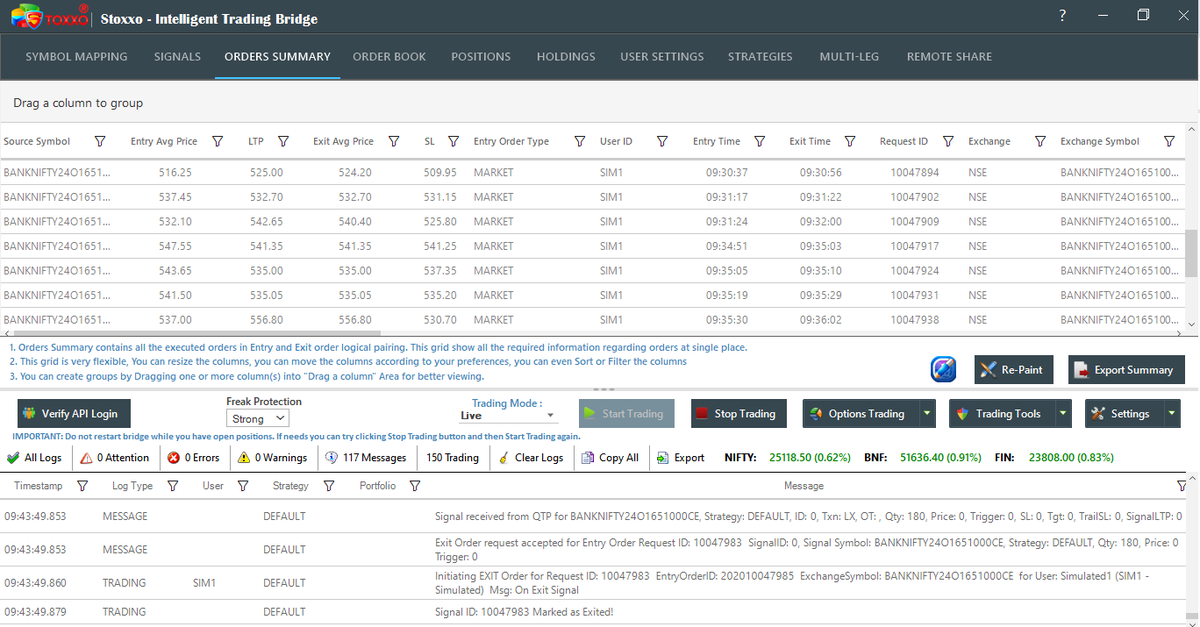Filter the Exit Avg Price column

[x=393, y=142]
